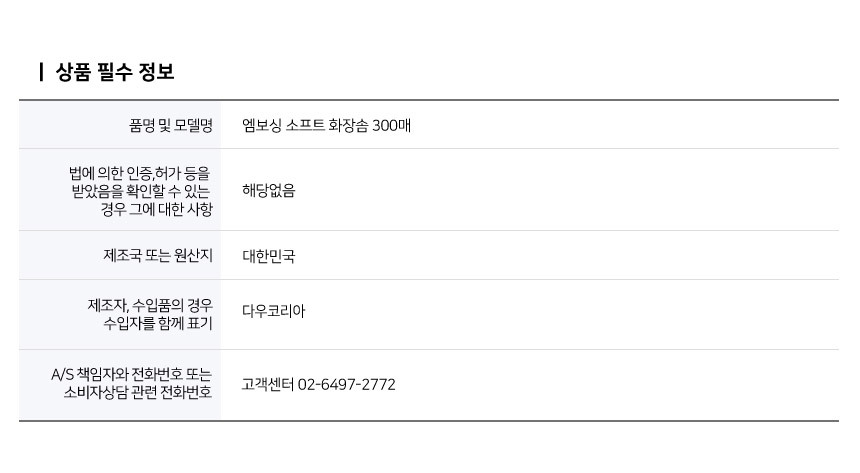Click the '경우 그에 대한 사항' label line
This screenshot has width=860, height=473.
pyautogui.click(x=157, y=209)
